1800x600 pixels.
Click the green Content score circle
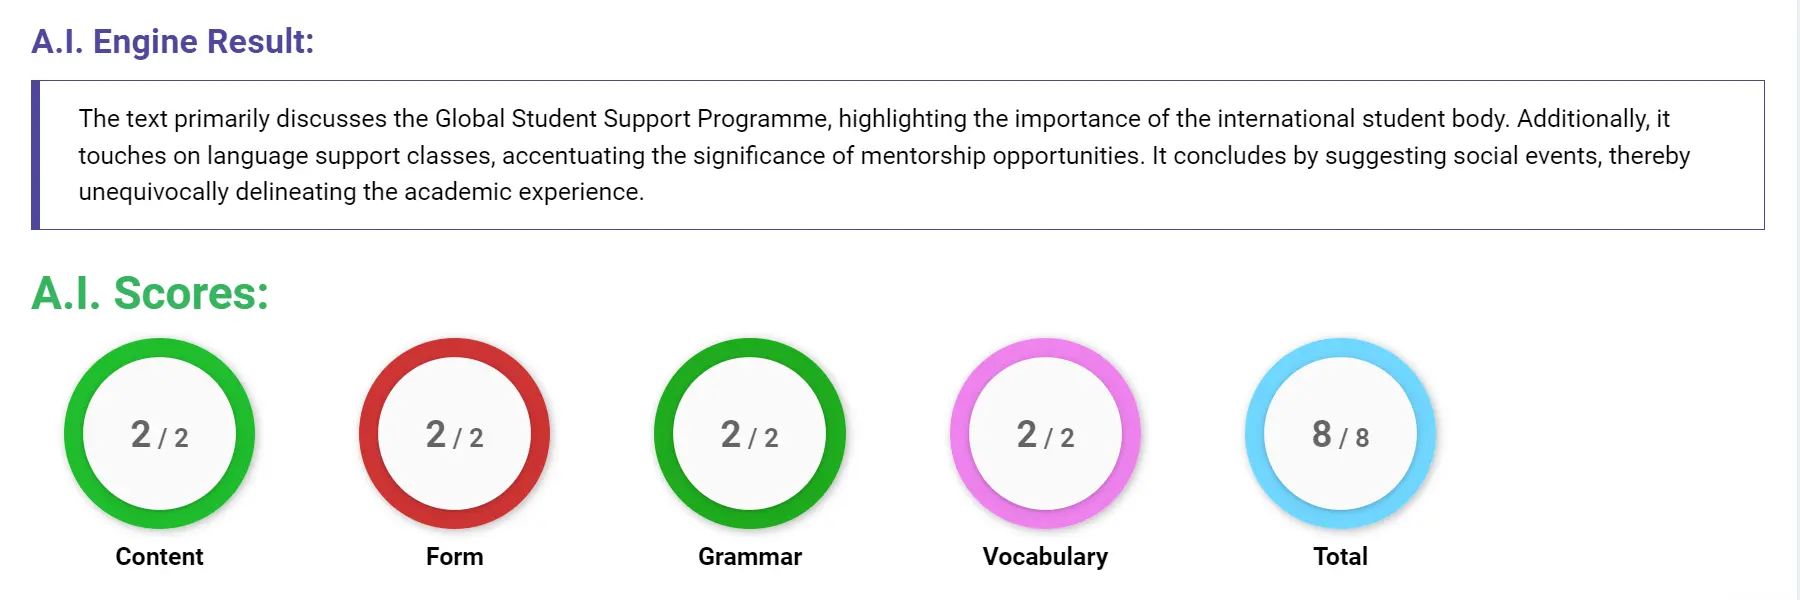[158, 433]
